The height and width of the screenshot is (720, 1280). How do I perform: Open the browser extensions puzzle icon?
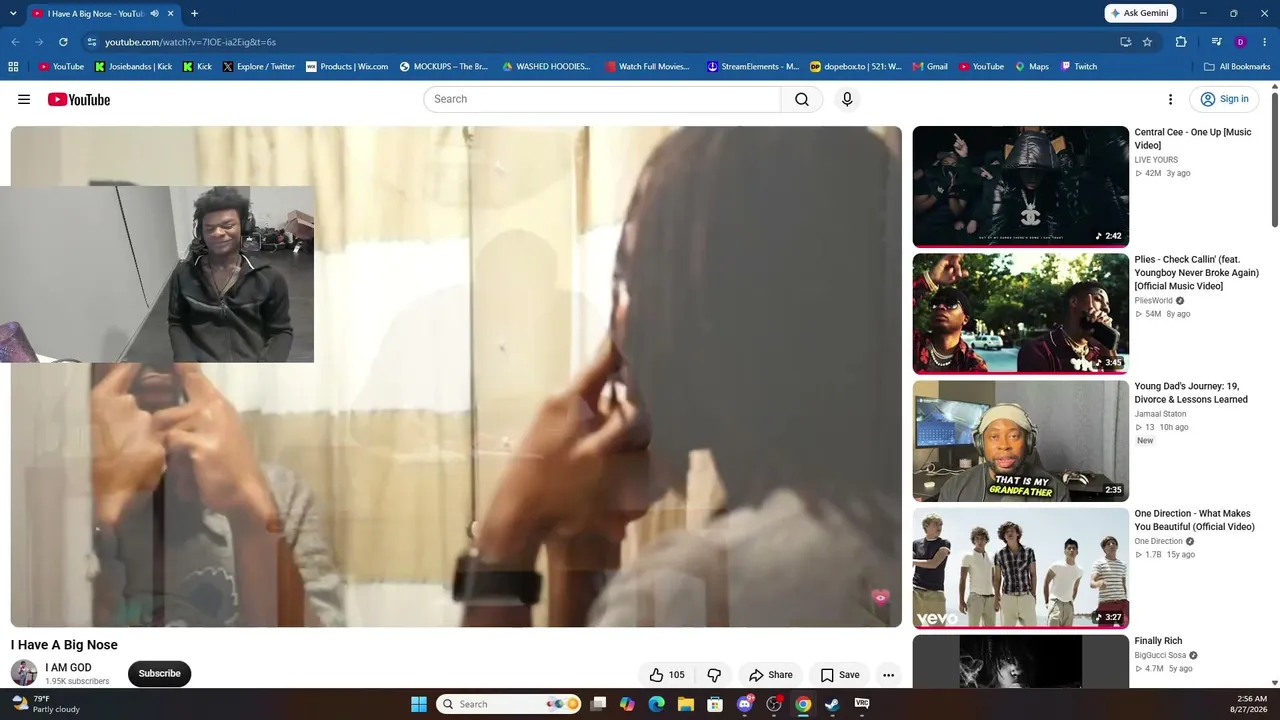coord(1181,42)
